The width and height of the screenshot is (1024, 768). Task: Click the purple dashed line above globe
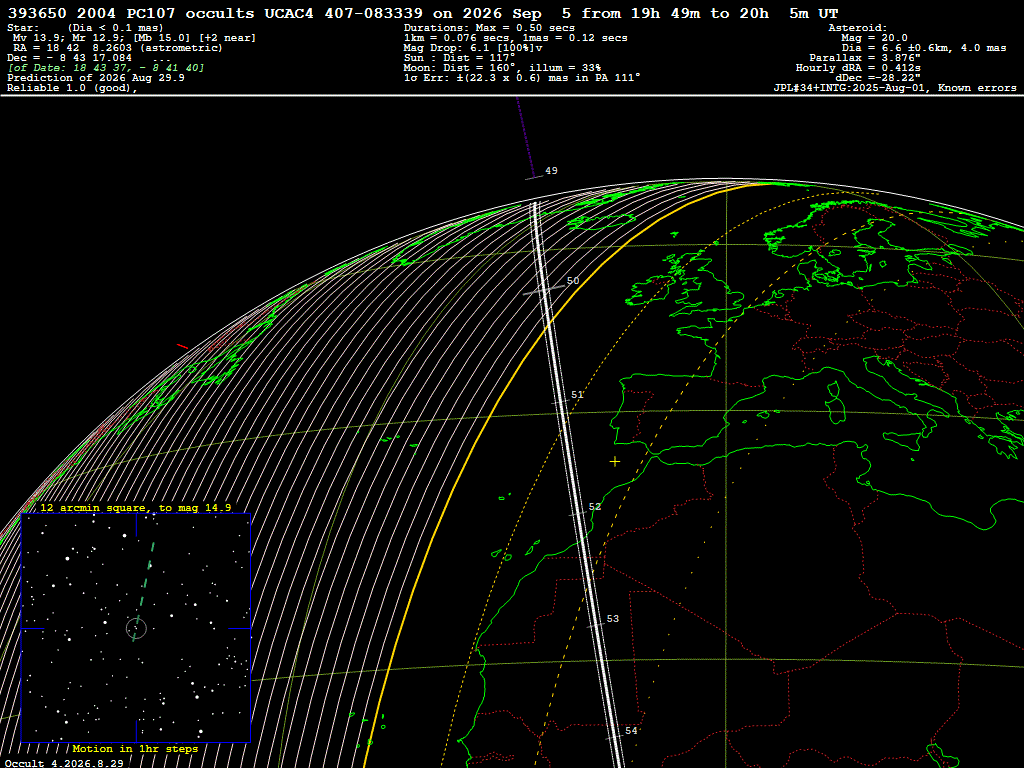pyautogui.click(x=526, y=136)
